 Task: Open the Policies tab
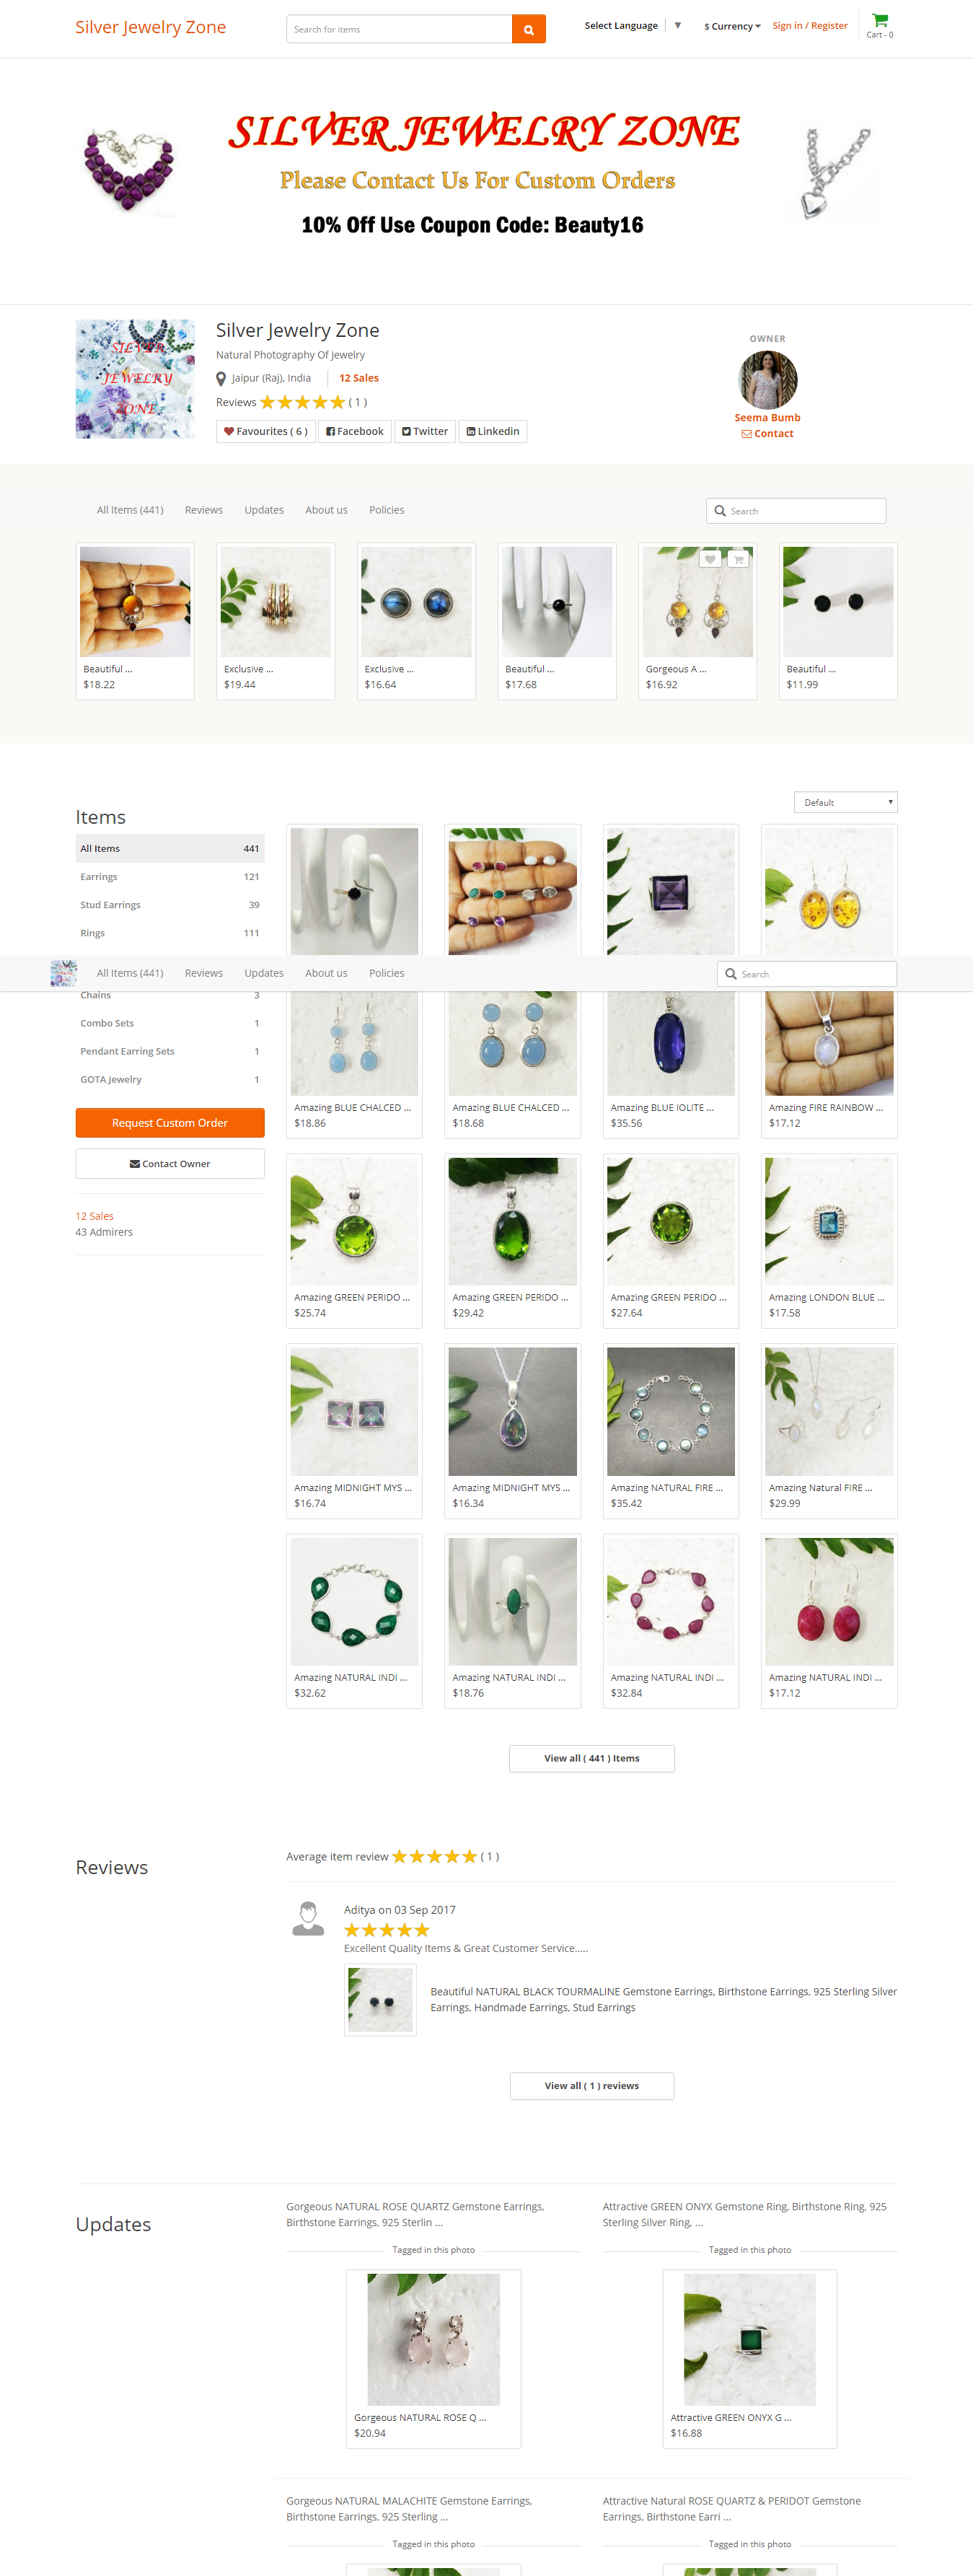(x=387, y=510)
